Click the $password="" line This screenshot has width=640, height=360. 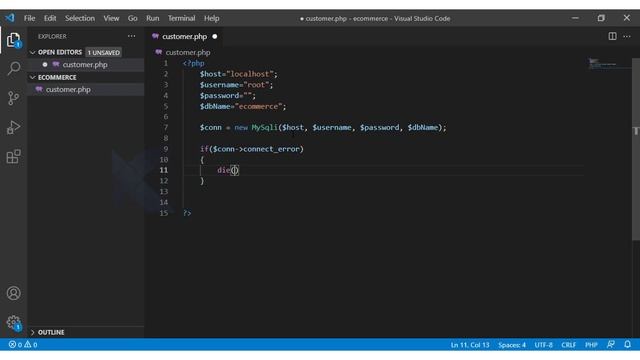(x=228, y=96)
